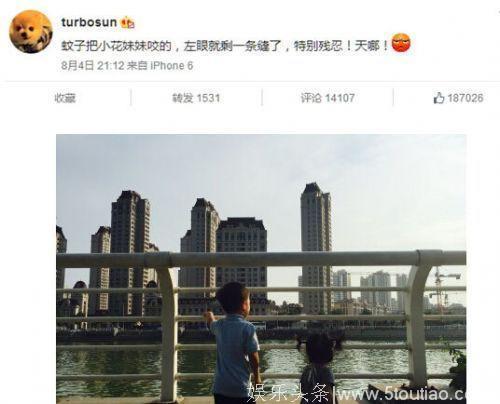This screenshot has width=500, height=404.
Task: Click the boy in blue shirt
Action: (235, 343)
